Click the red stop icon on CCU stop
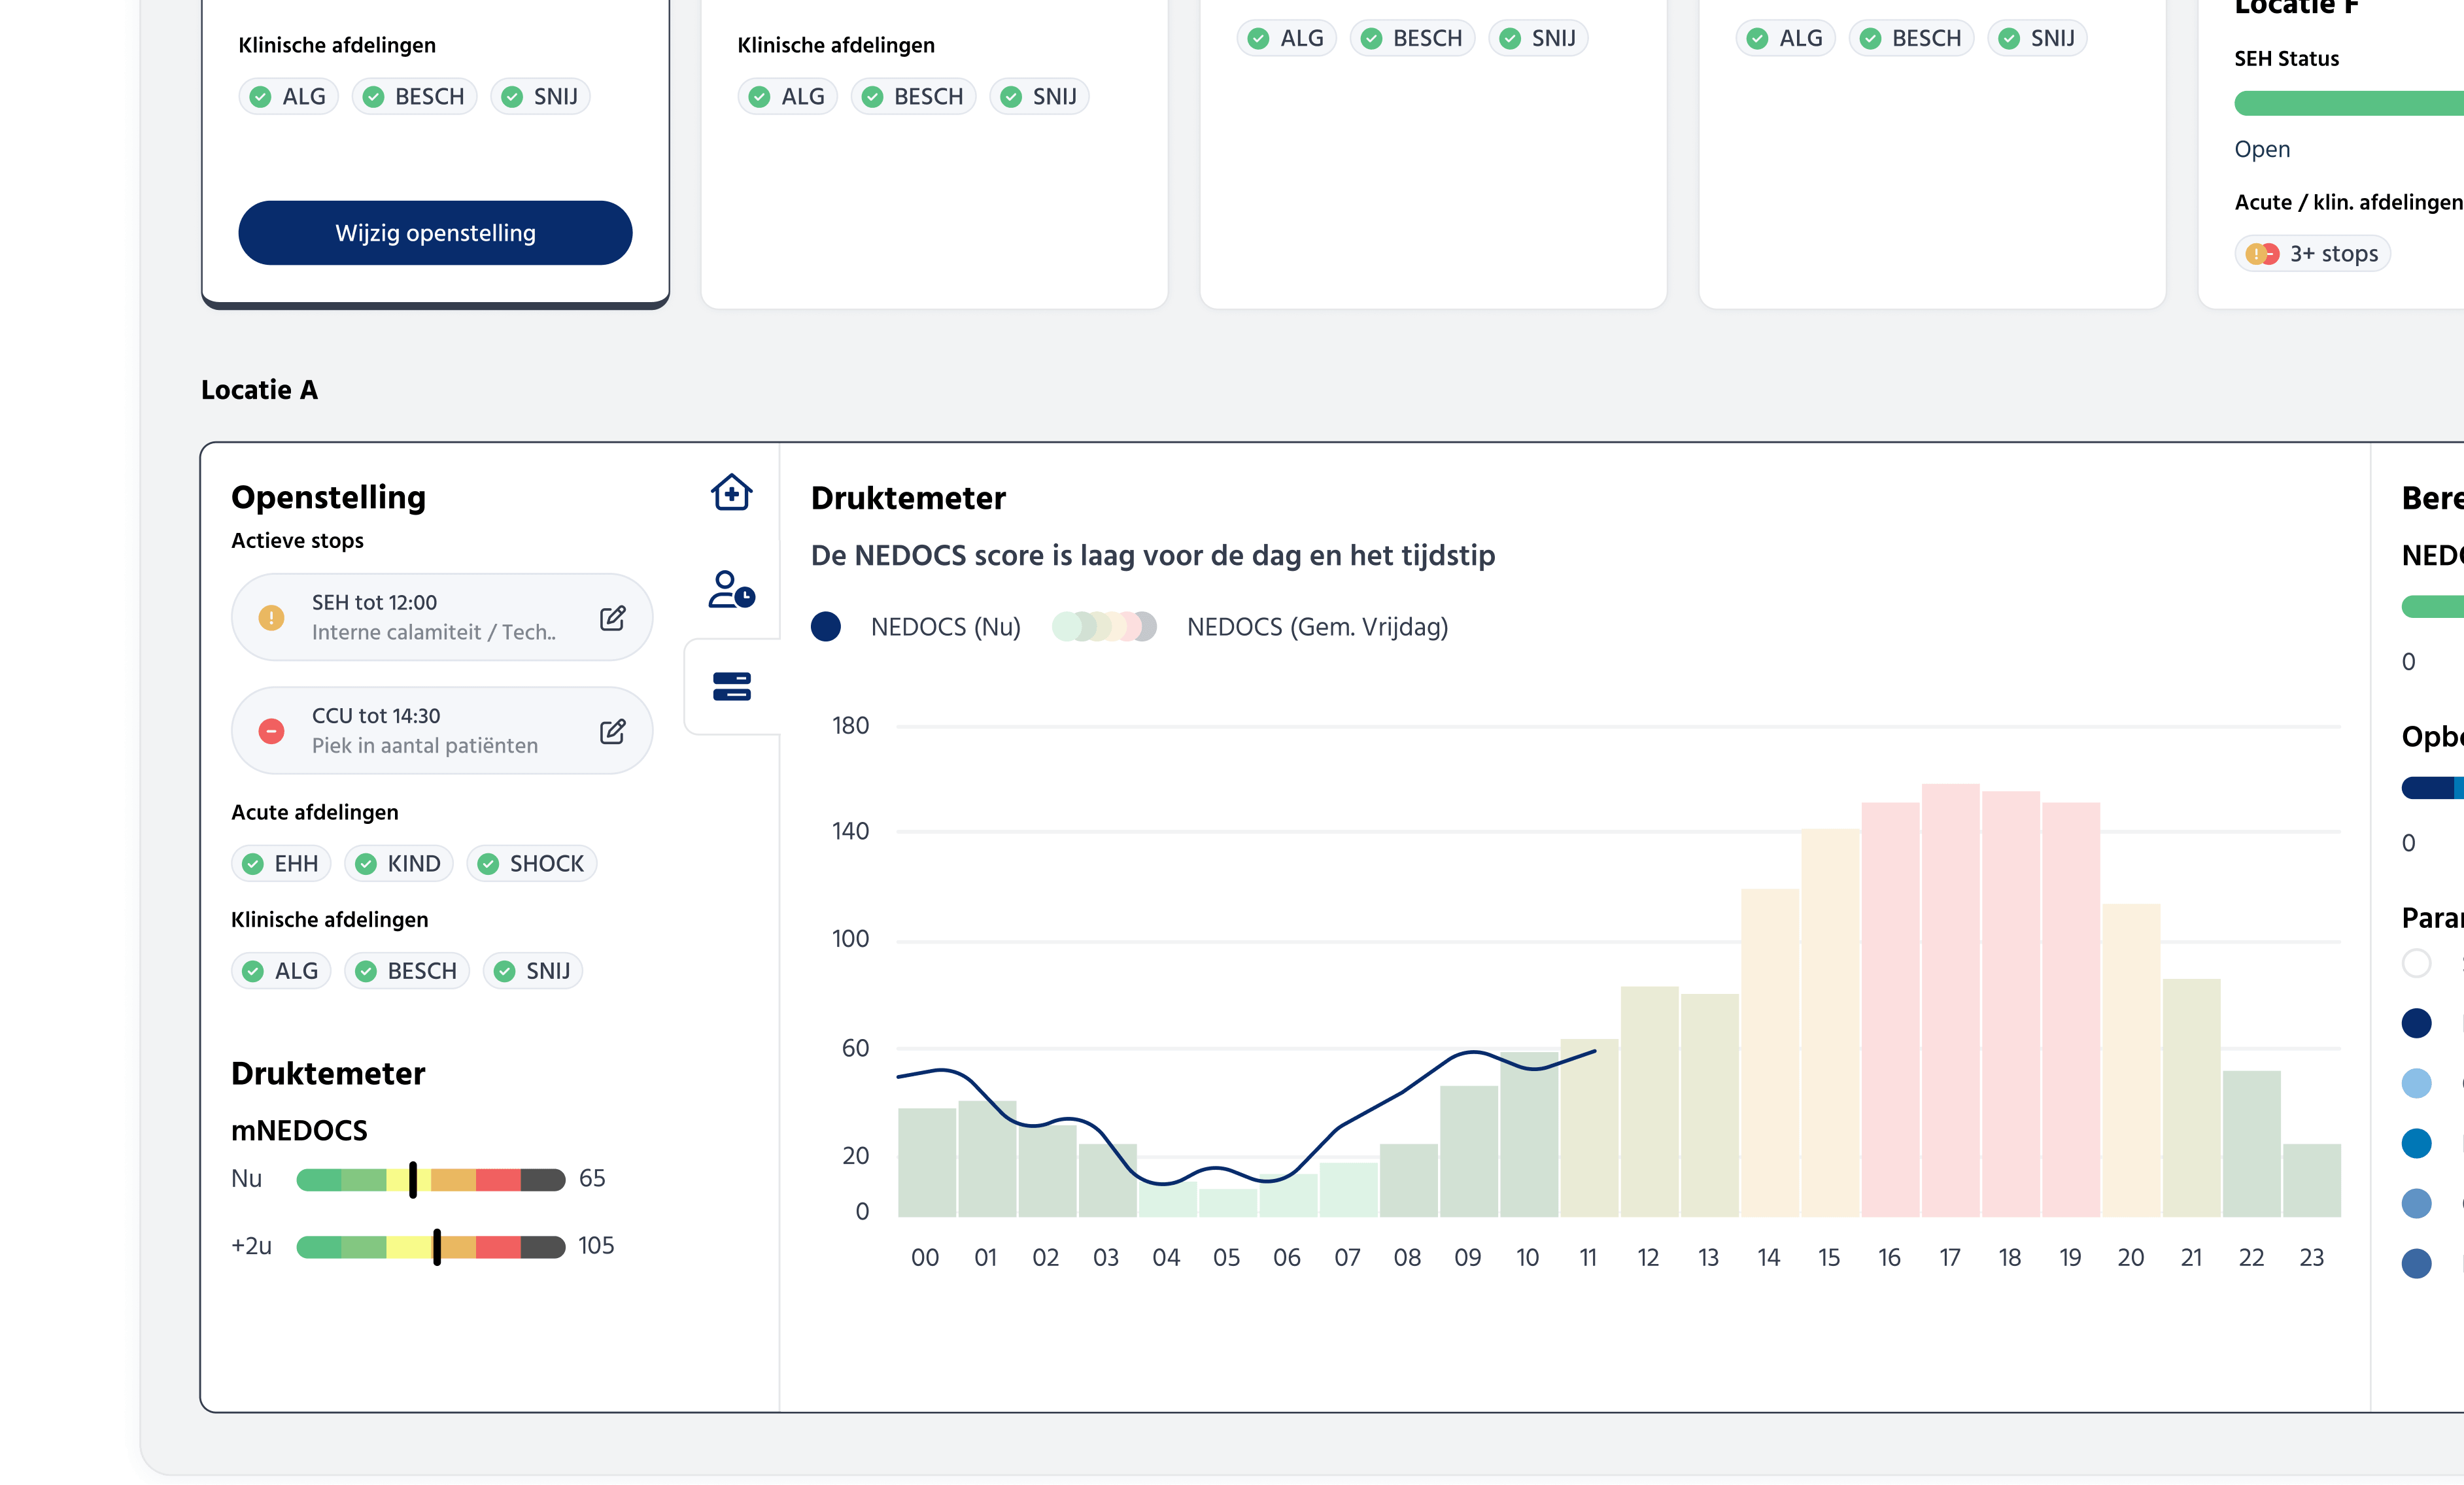 pos(271,731)
